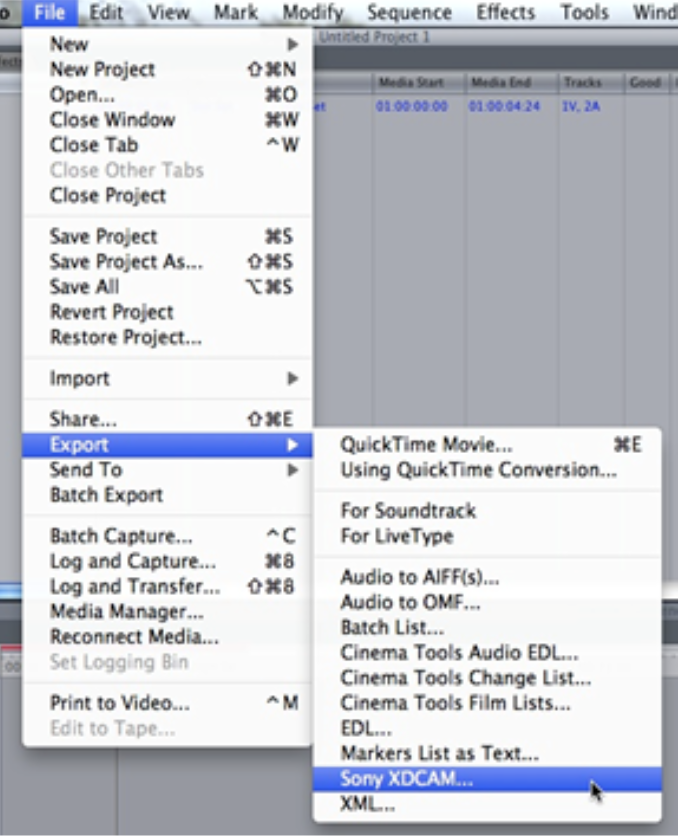This screenshot has height=836, width=678.
Task: Open the Sequence menu
Action: (409, 13)
